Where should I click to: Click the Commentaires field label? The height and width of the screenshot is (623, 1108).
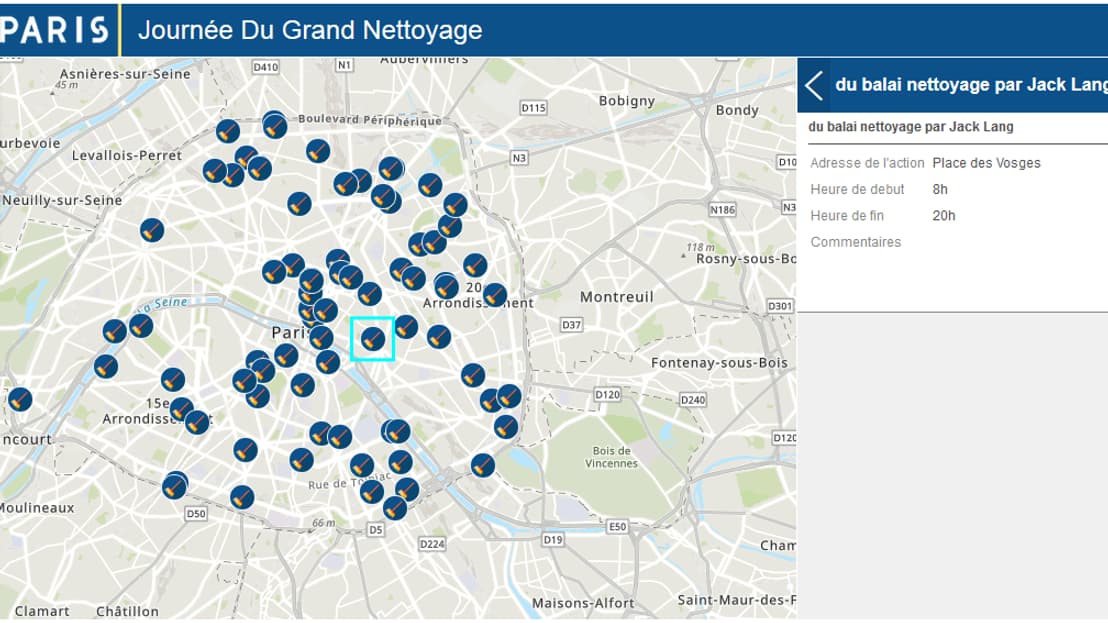(855, 242)
